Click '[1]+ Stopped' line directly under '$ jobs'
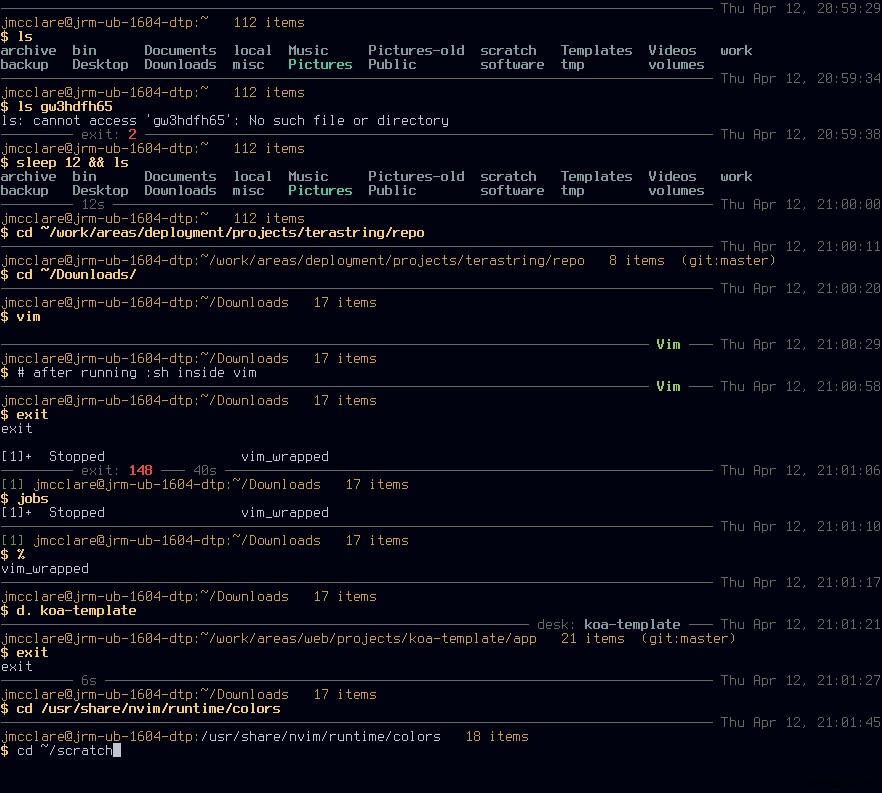 pyautogui.click(x=165, y=512)
